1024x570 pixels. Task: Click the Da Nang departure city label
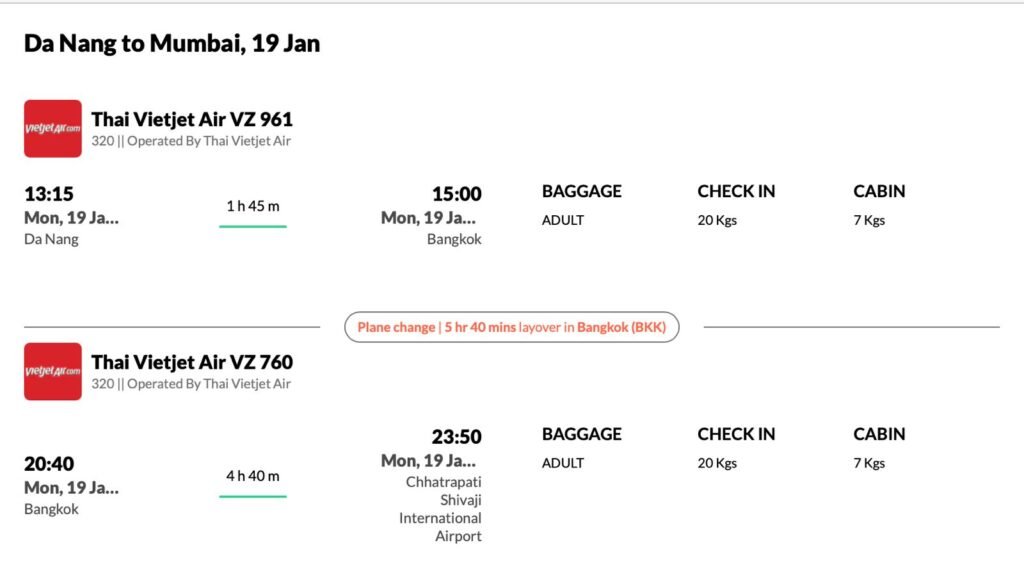click(51, 239)
